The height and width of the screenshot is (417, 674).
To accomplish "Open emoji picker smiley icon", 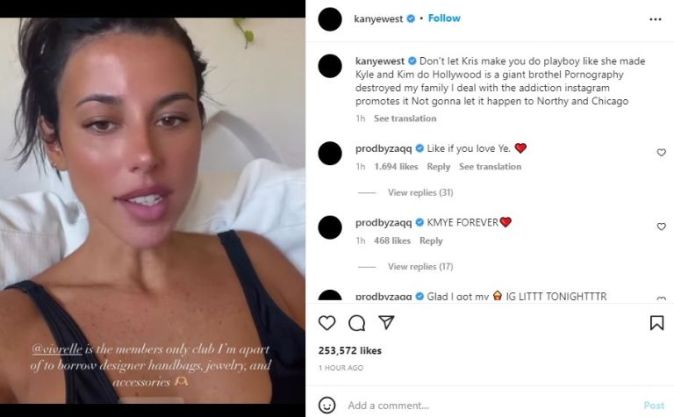I will 327,405.
